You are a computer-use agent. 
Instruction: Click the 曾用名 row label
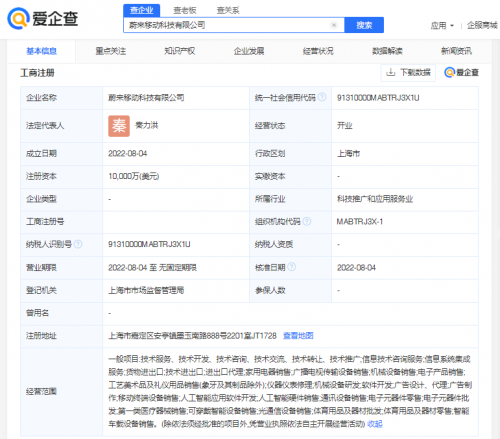pos(37,313)
